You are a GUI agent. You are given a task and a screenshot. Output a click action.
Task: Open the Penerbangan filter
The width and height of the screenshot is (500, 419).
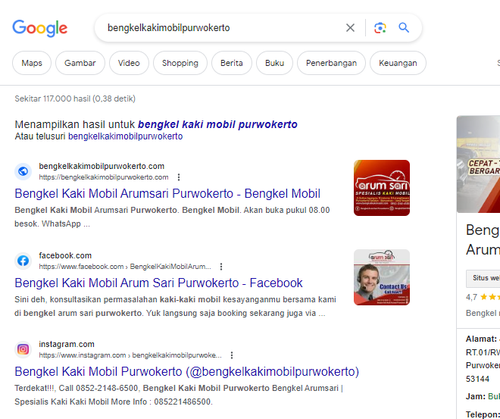click(331, 63)
